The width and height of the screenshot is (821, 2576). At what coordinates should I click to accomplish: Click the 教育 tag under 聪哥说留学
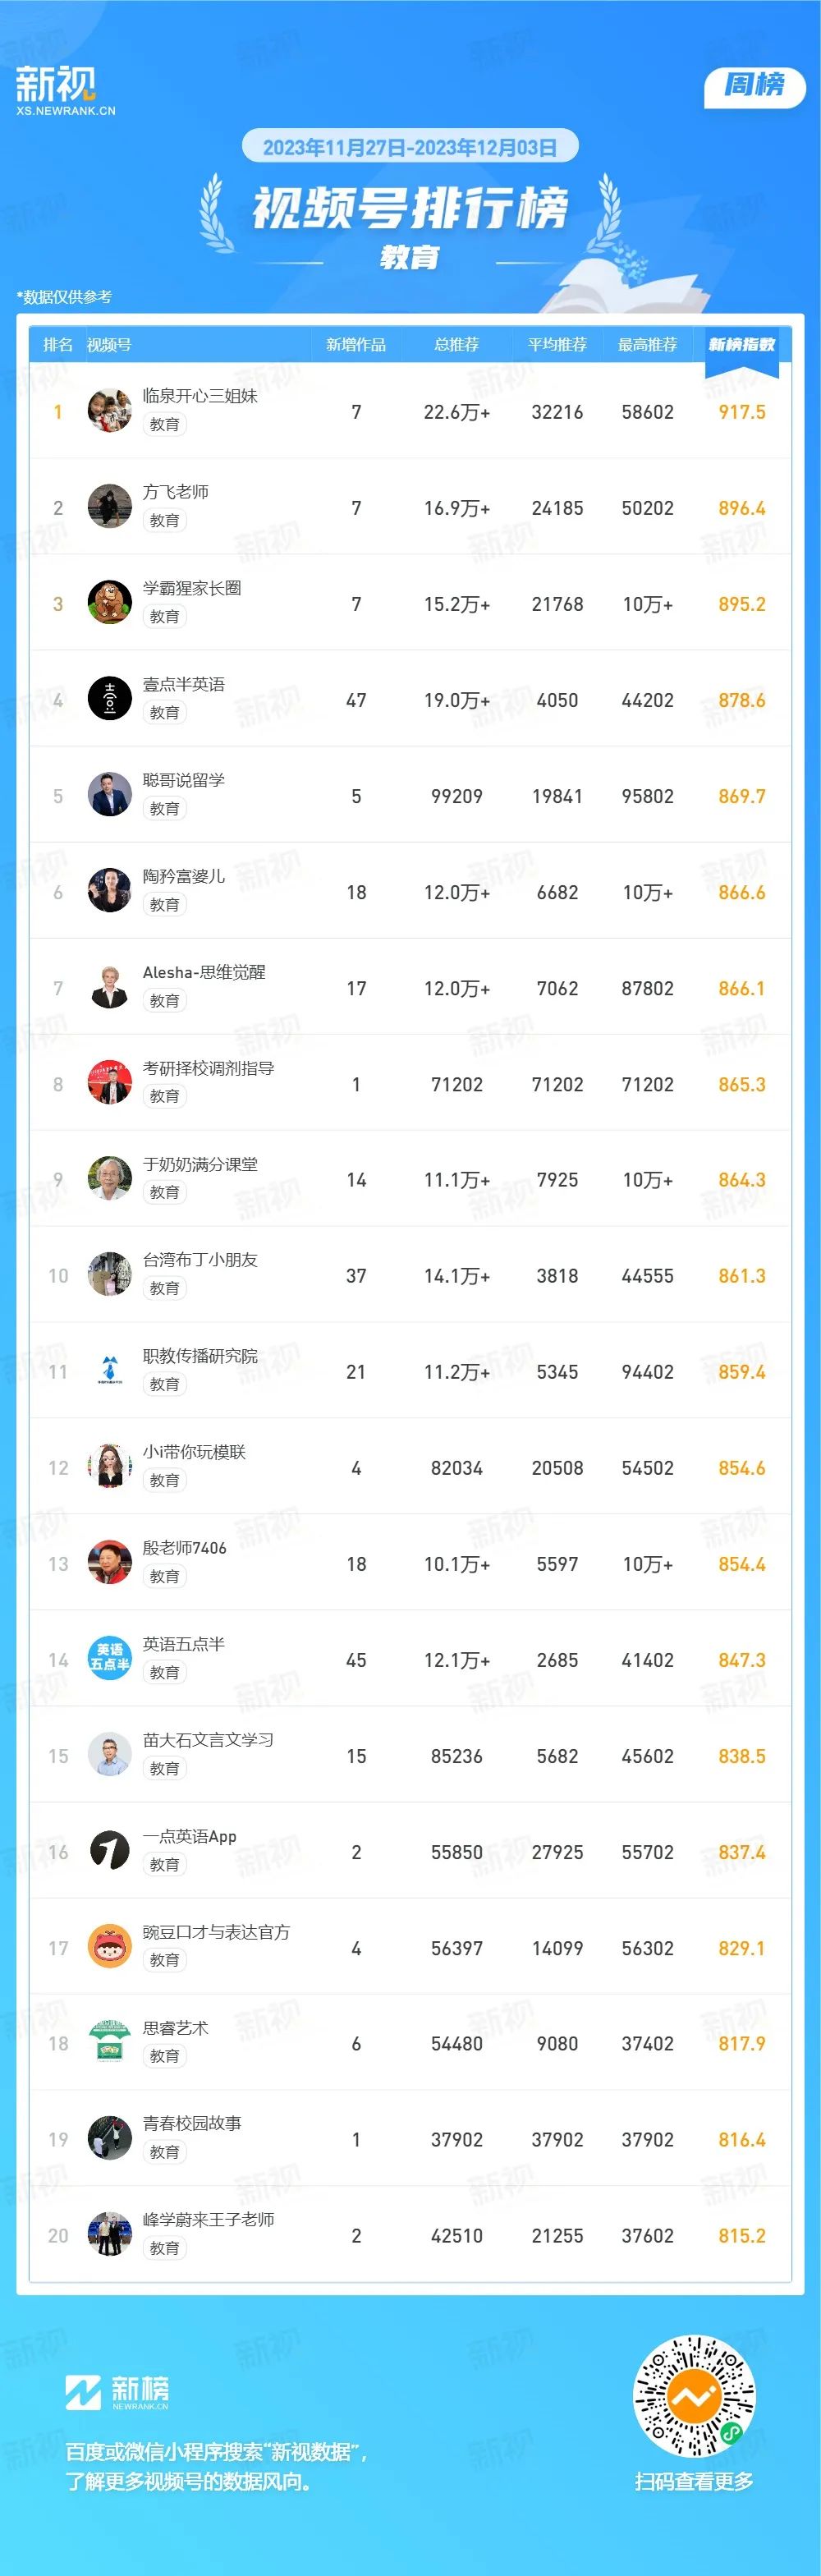click(165, 809)
